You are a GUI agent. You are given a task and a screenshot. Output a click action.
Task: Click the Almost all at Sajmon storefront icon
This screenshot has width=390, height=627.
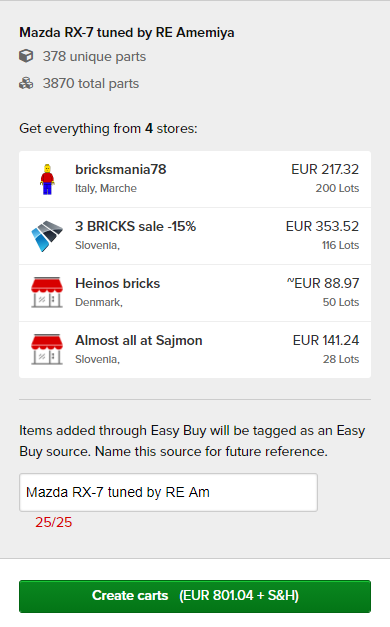pyautogui.click(x=47, y=349)
